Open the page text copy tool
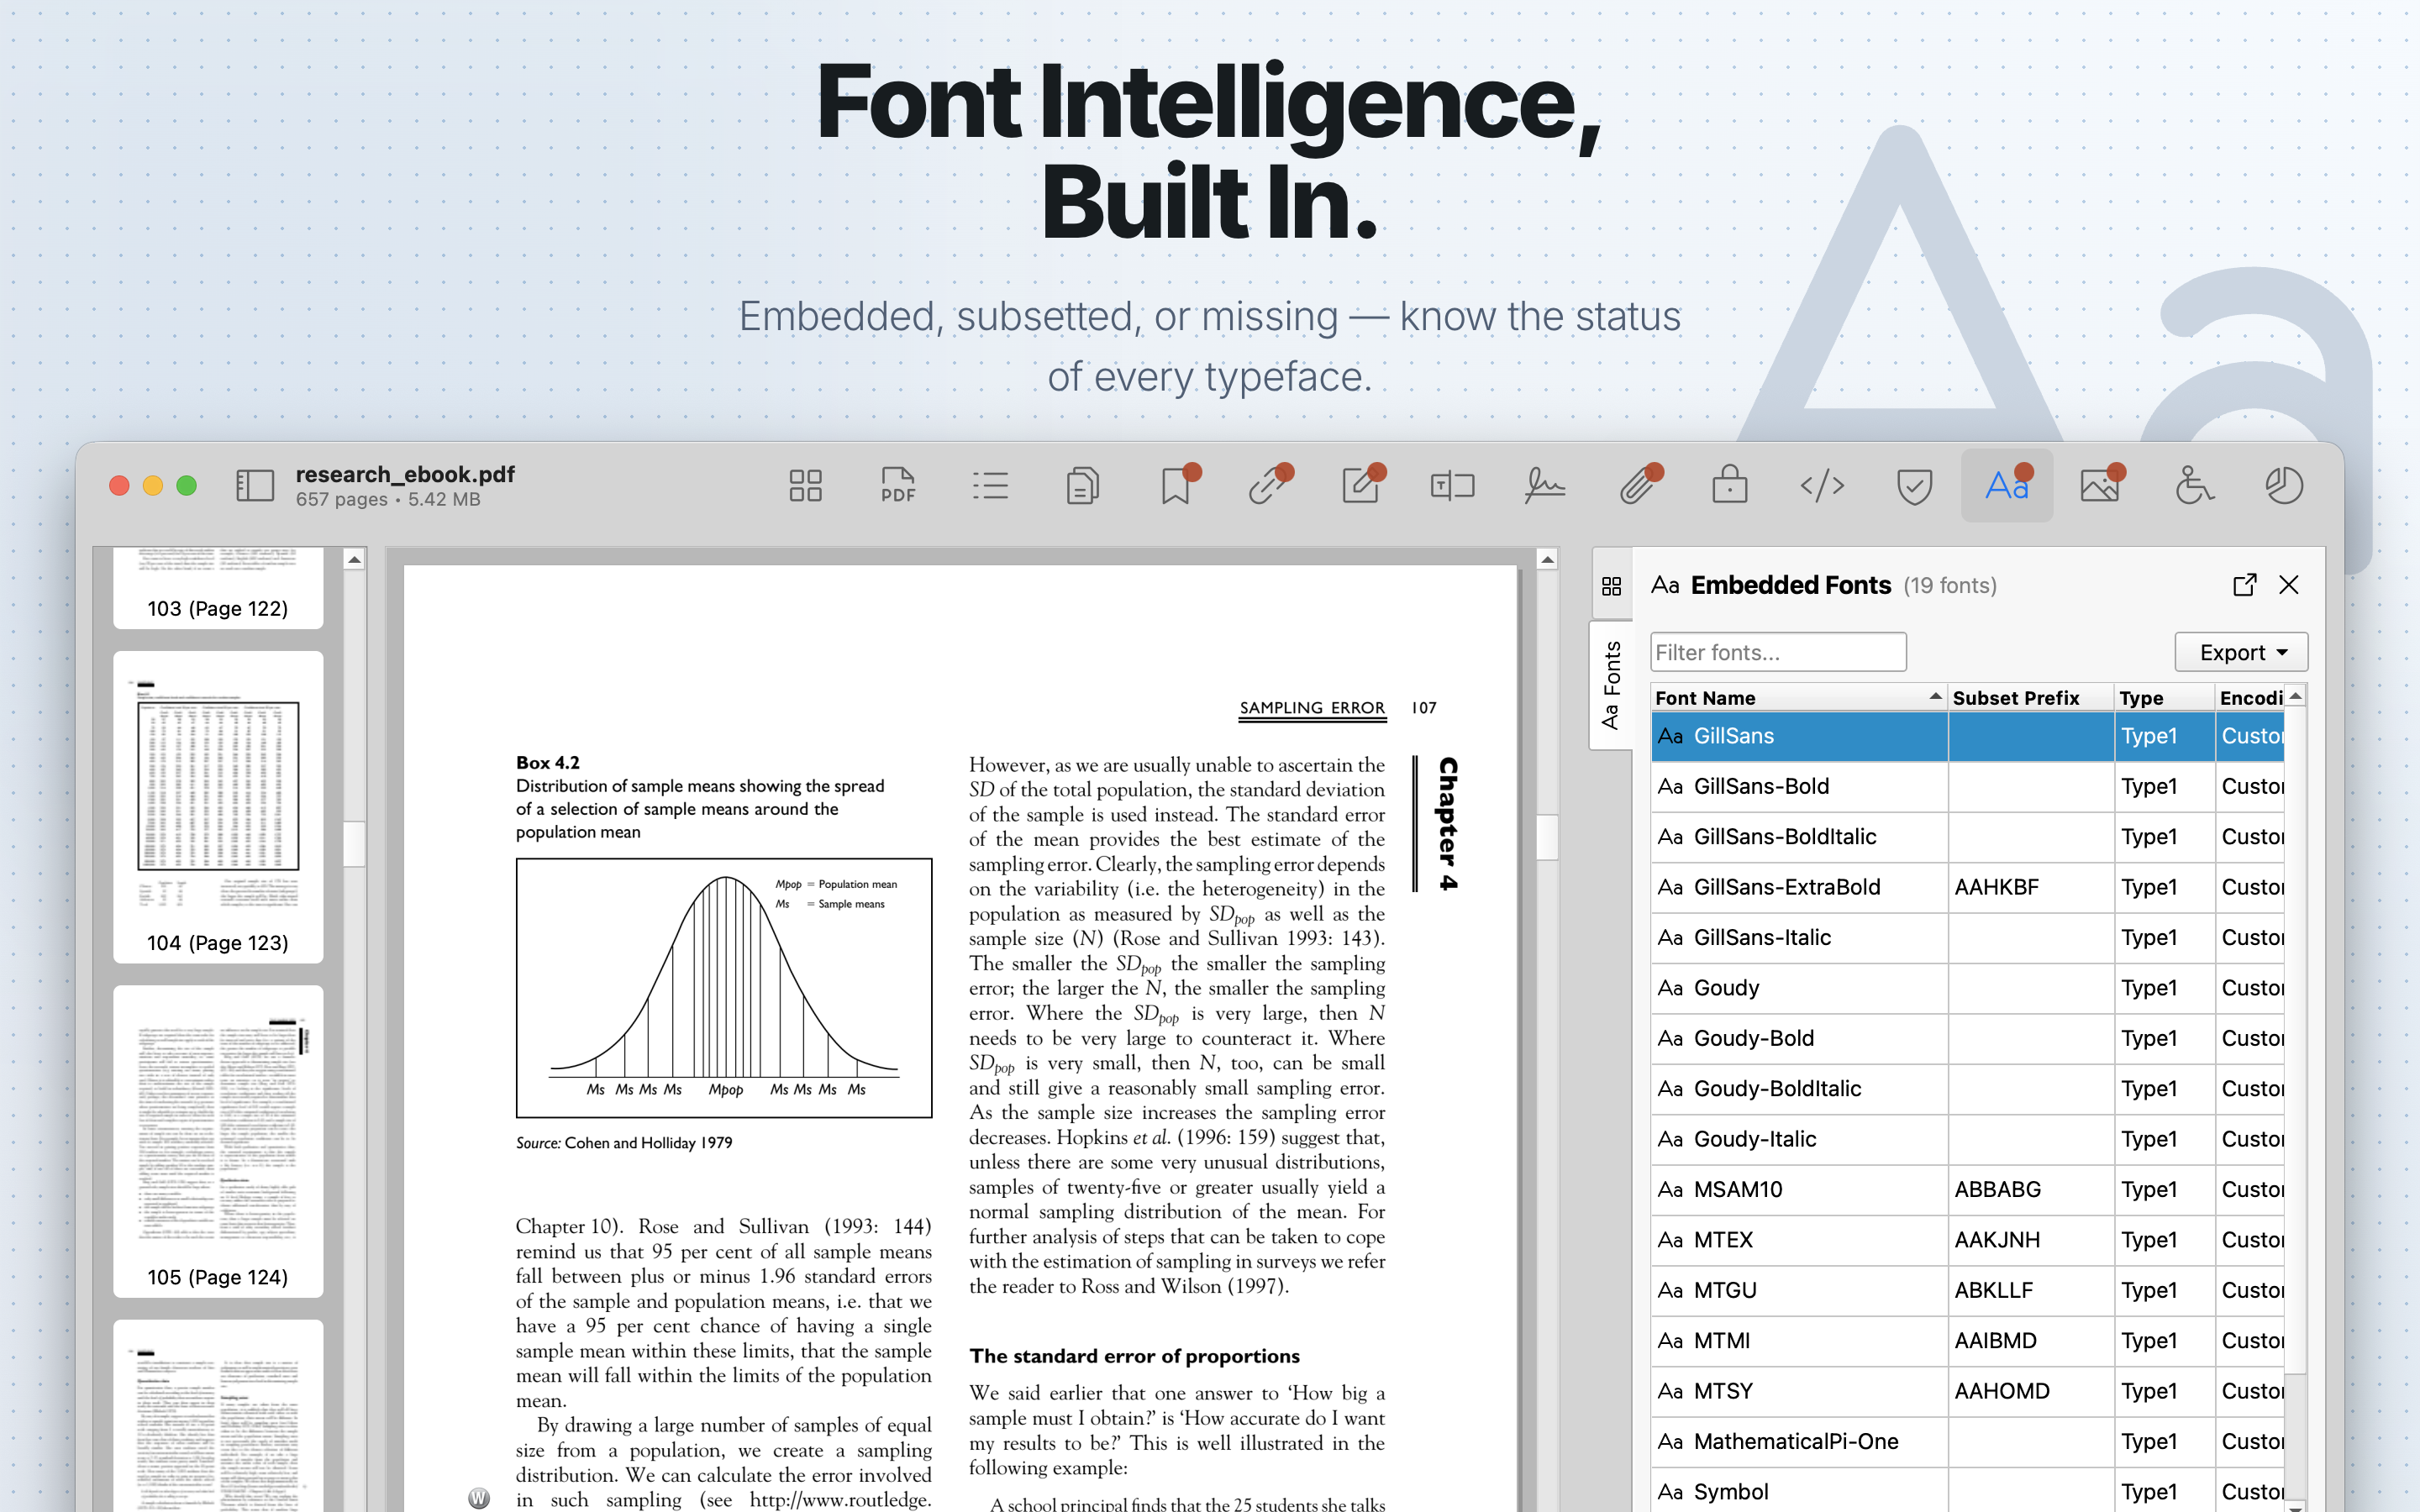Screen dimensions: 2420x1512 (x=1082, y=486)
